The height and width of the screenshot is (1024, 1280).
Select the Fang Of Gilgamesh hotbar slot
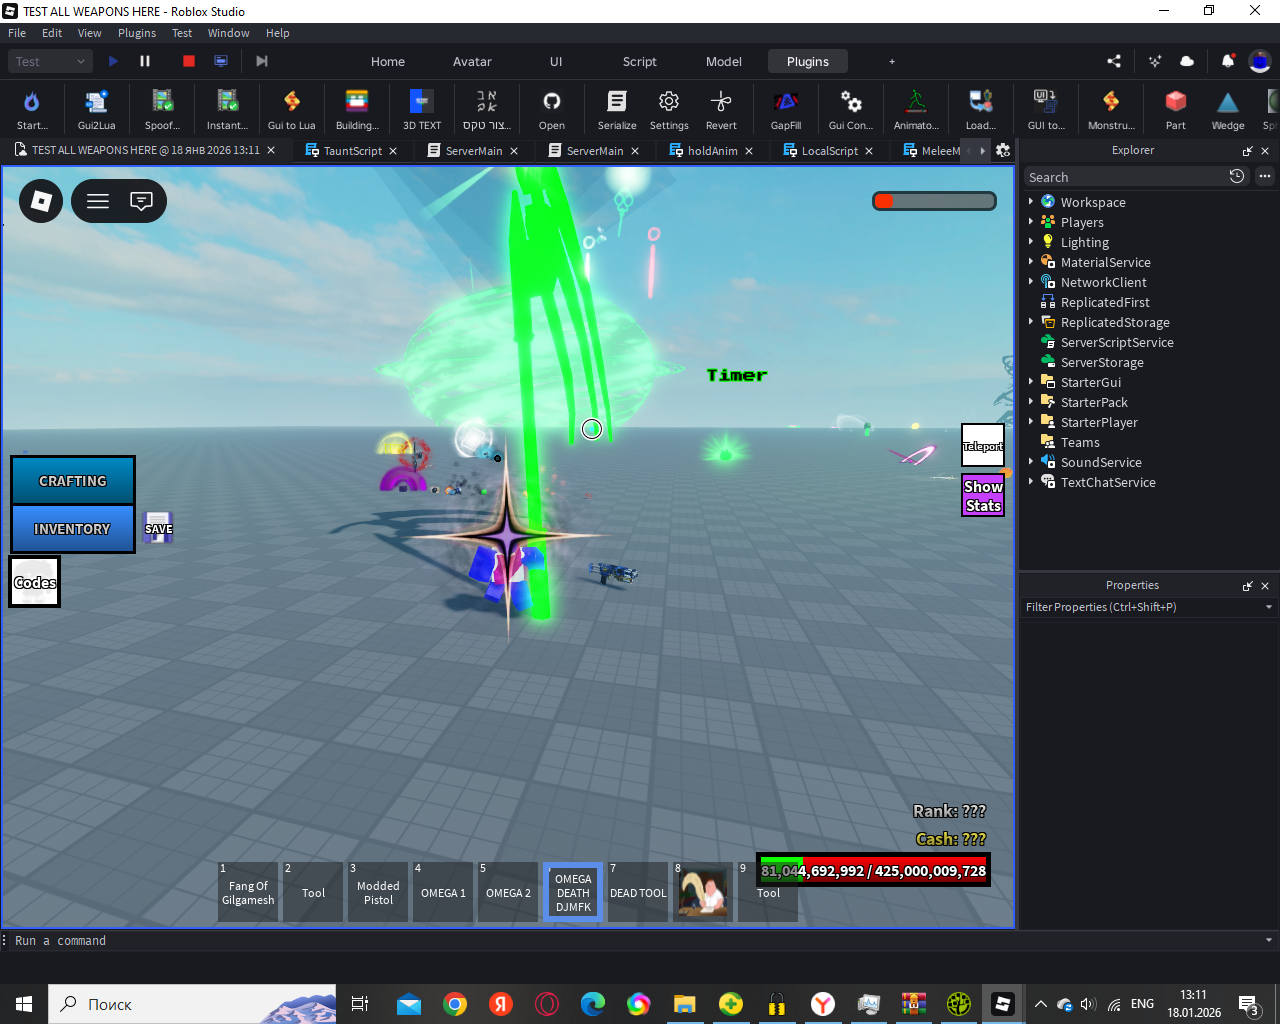(x=248, y=892)
